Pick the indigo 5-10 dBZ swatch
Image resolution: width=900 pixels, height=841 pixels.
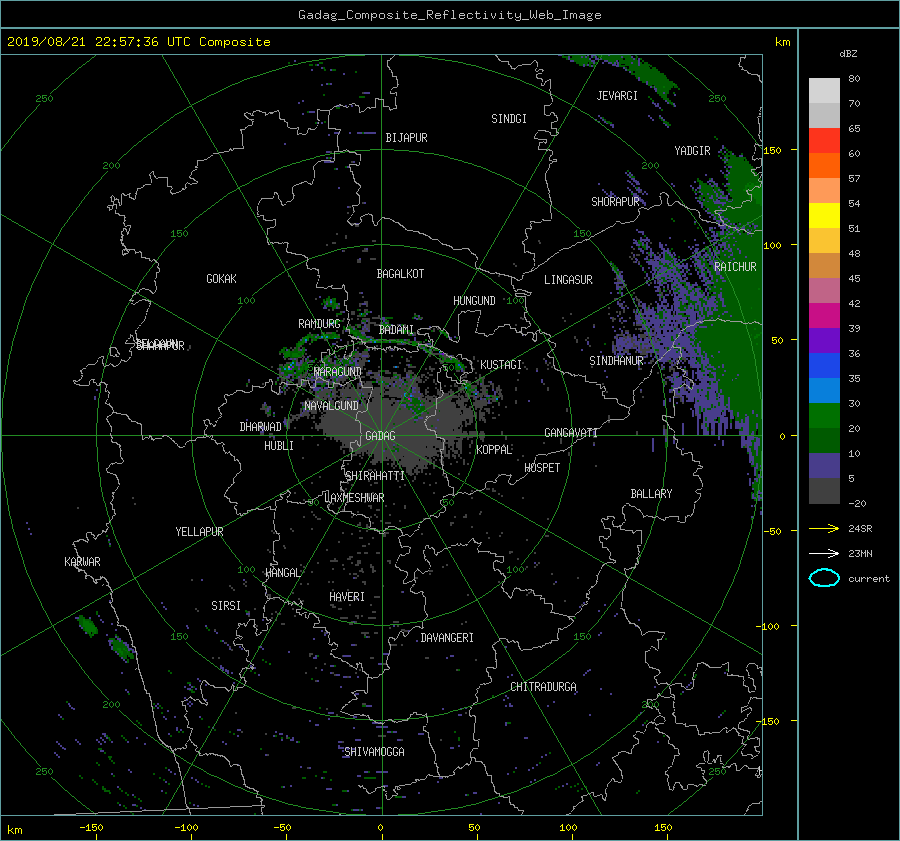click(824, 466)
